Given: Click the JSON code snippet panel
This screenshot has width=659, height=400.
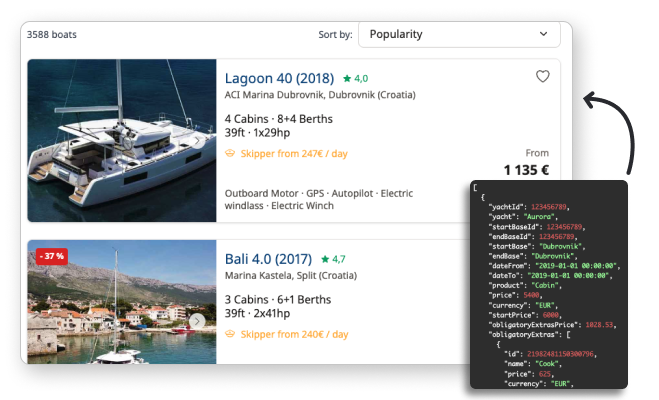Looking at the screenshot, I should pyautogui.click(x=548, y=285).
